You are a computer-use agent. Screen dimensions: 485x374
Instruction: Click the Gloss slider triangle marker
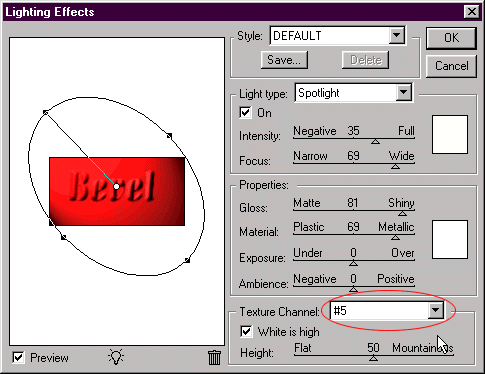point(402,213)
